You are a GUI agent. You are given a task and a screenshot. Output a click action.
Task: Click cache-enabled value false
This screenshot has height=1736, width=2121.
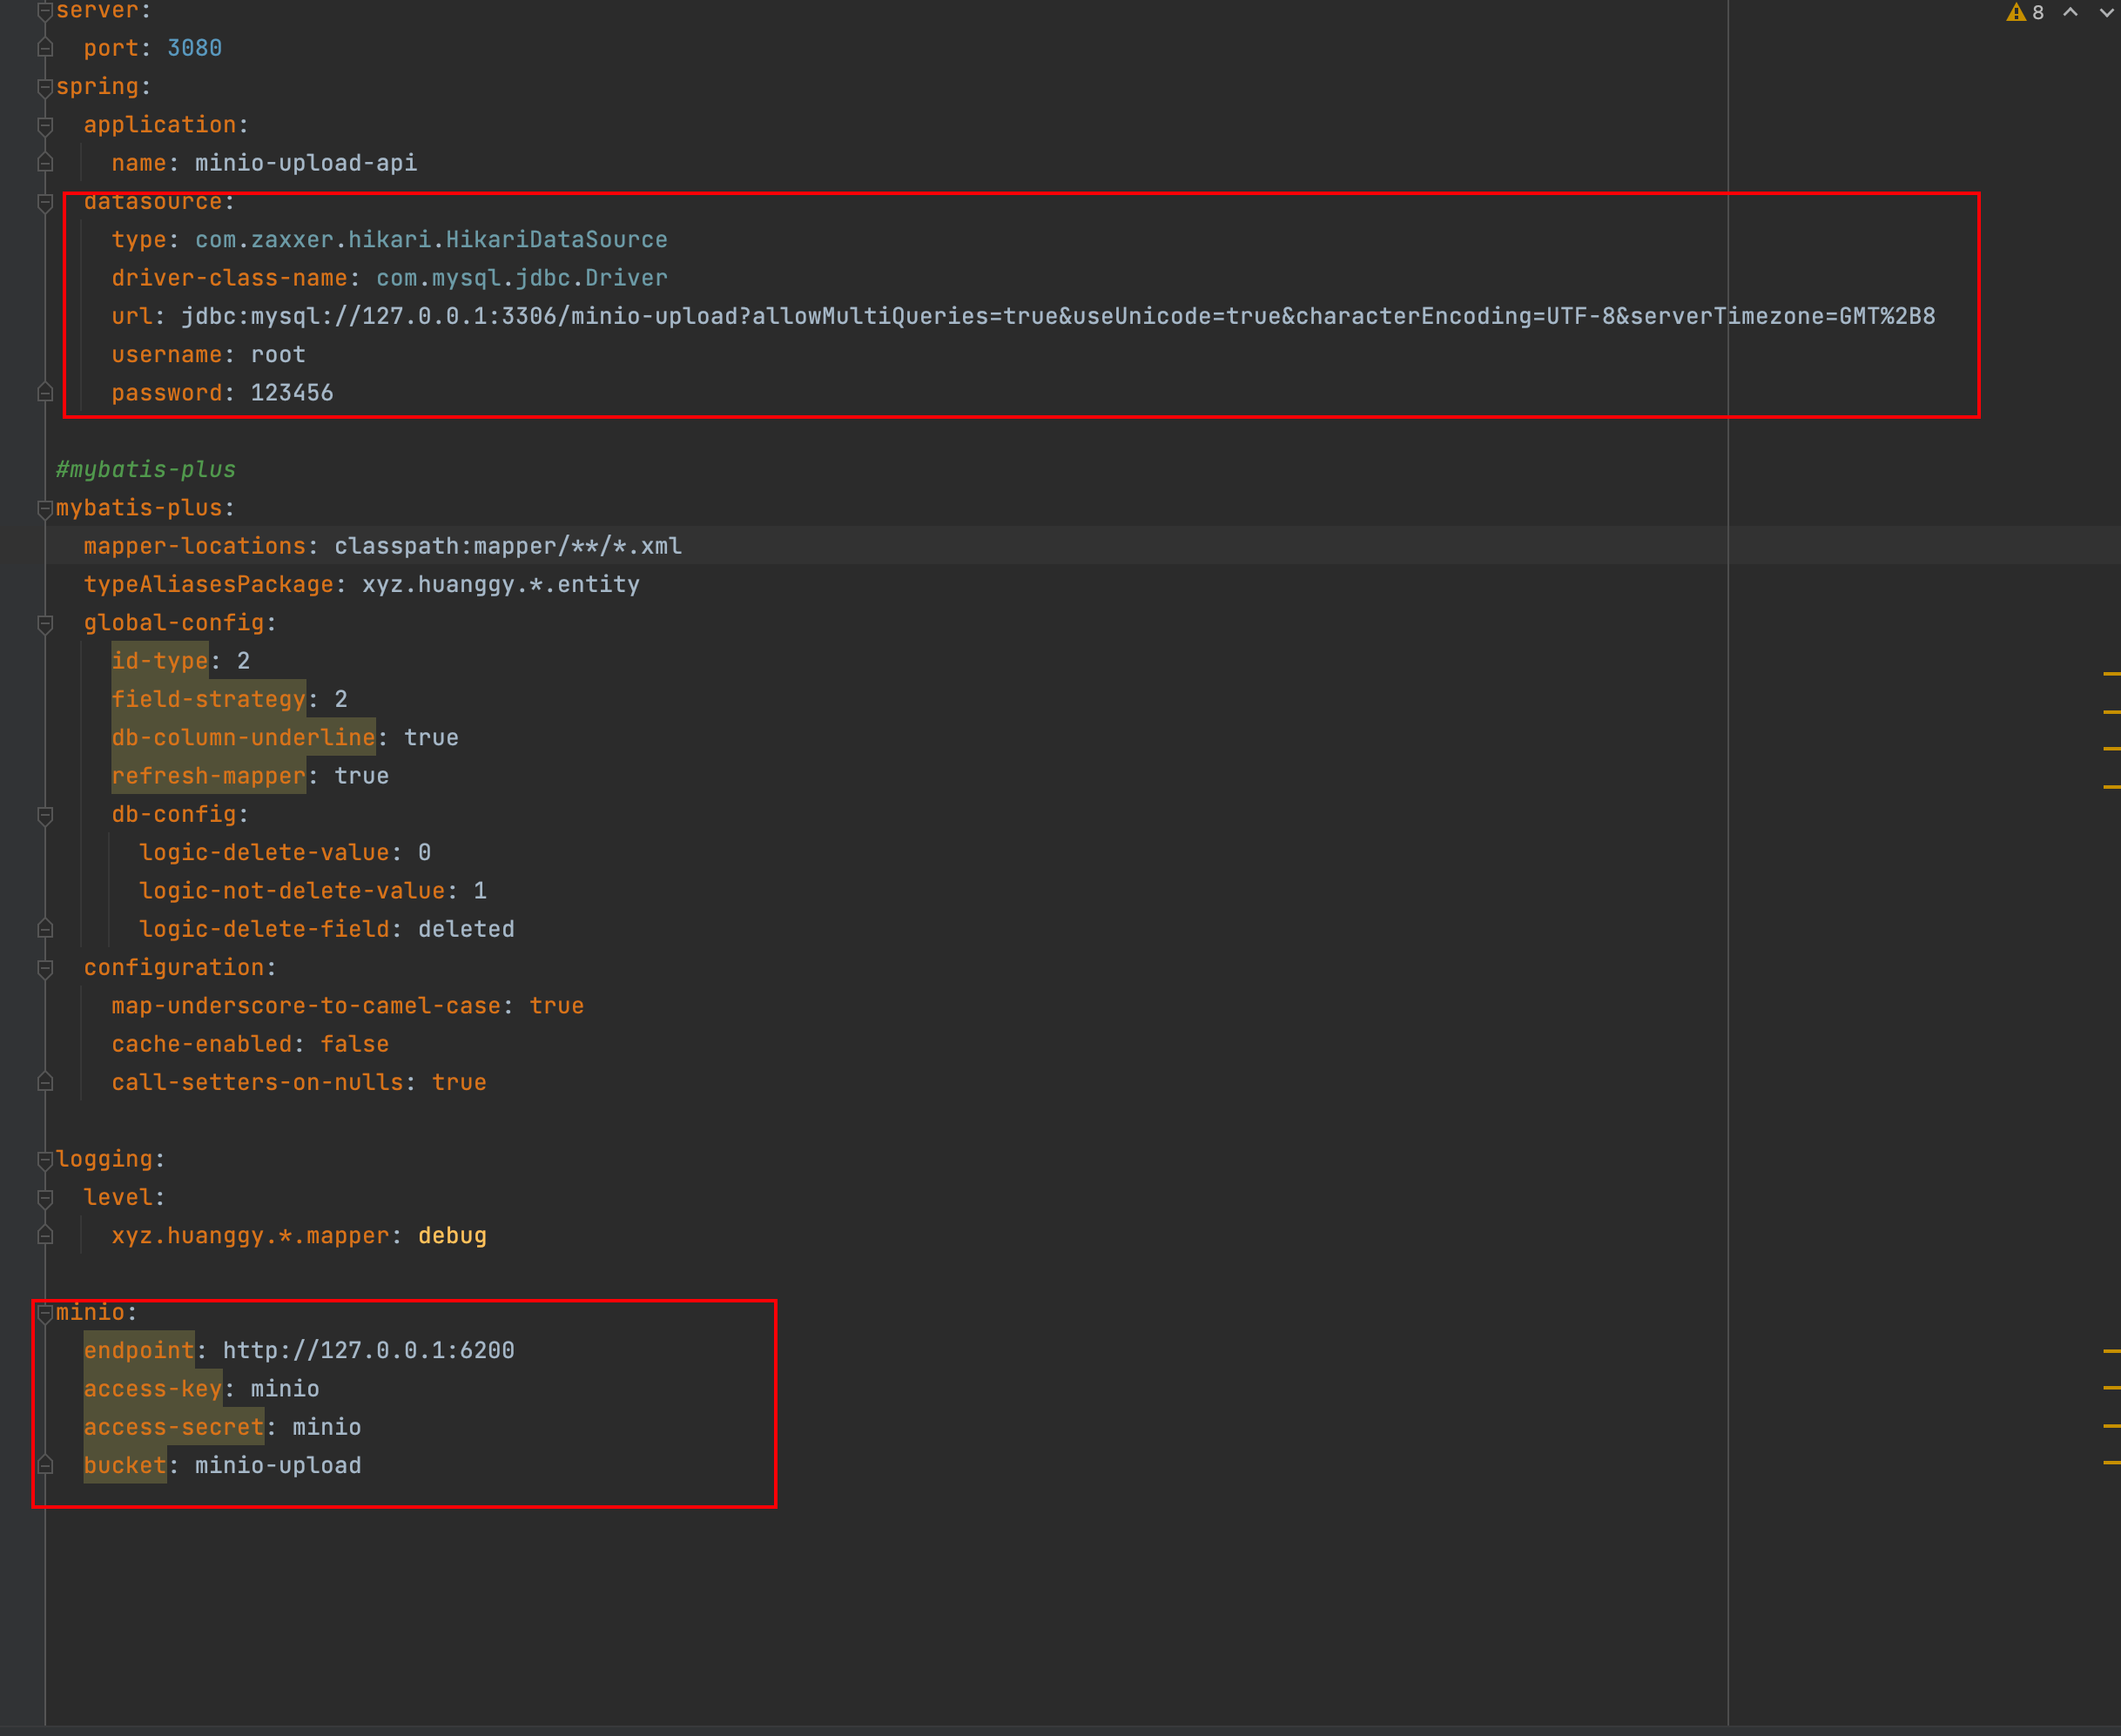[355, 1044]
